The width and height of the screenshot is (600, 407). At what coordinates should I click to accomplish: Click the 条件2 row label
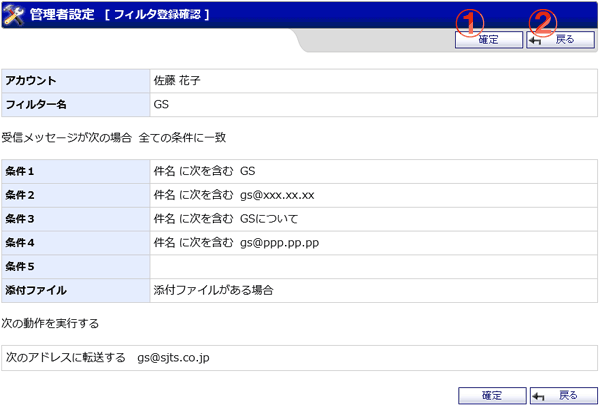20,195
